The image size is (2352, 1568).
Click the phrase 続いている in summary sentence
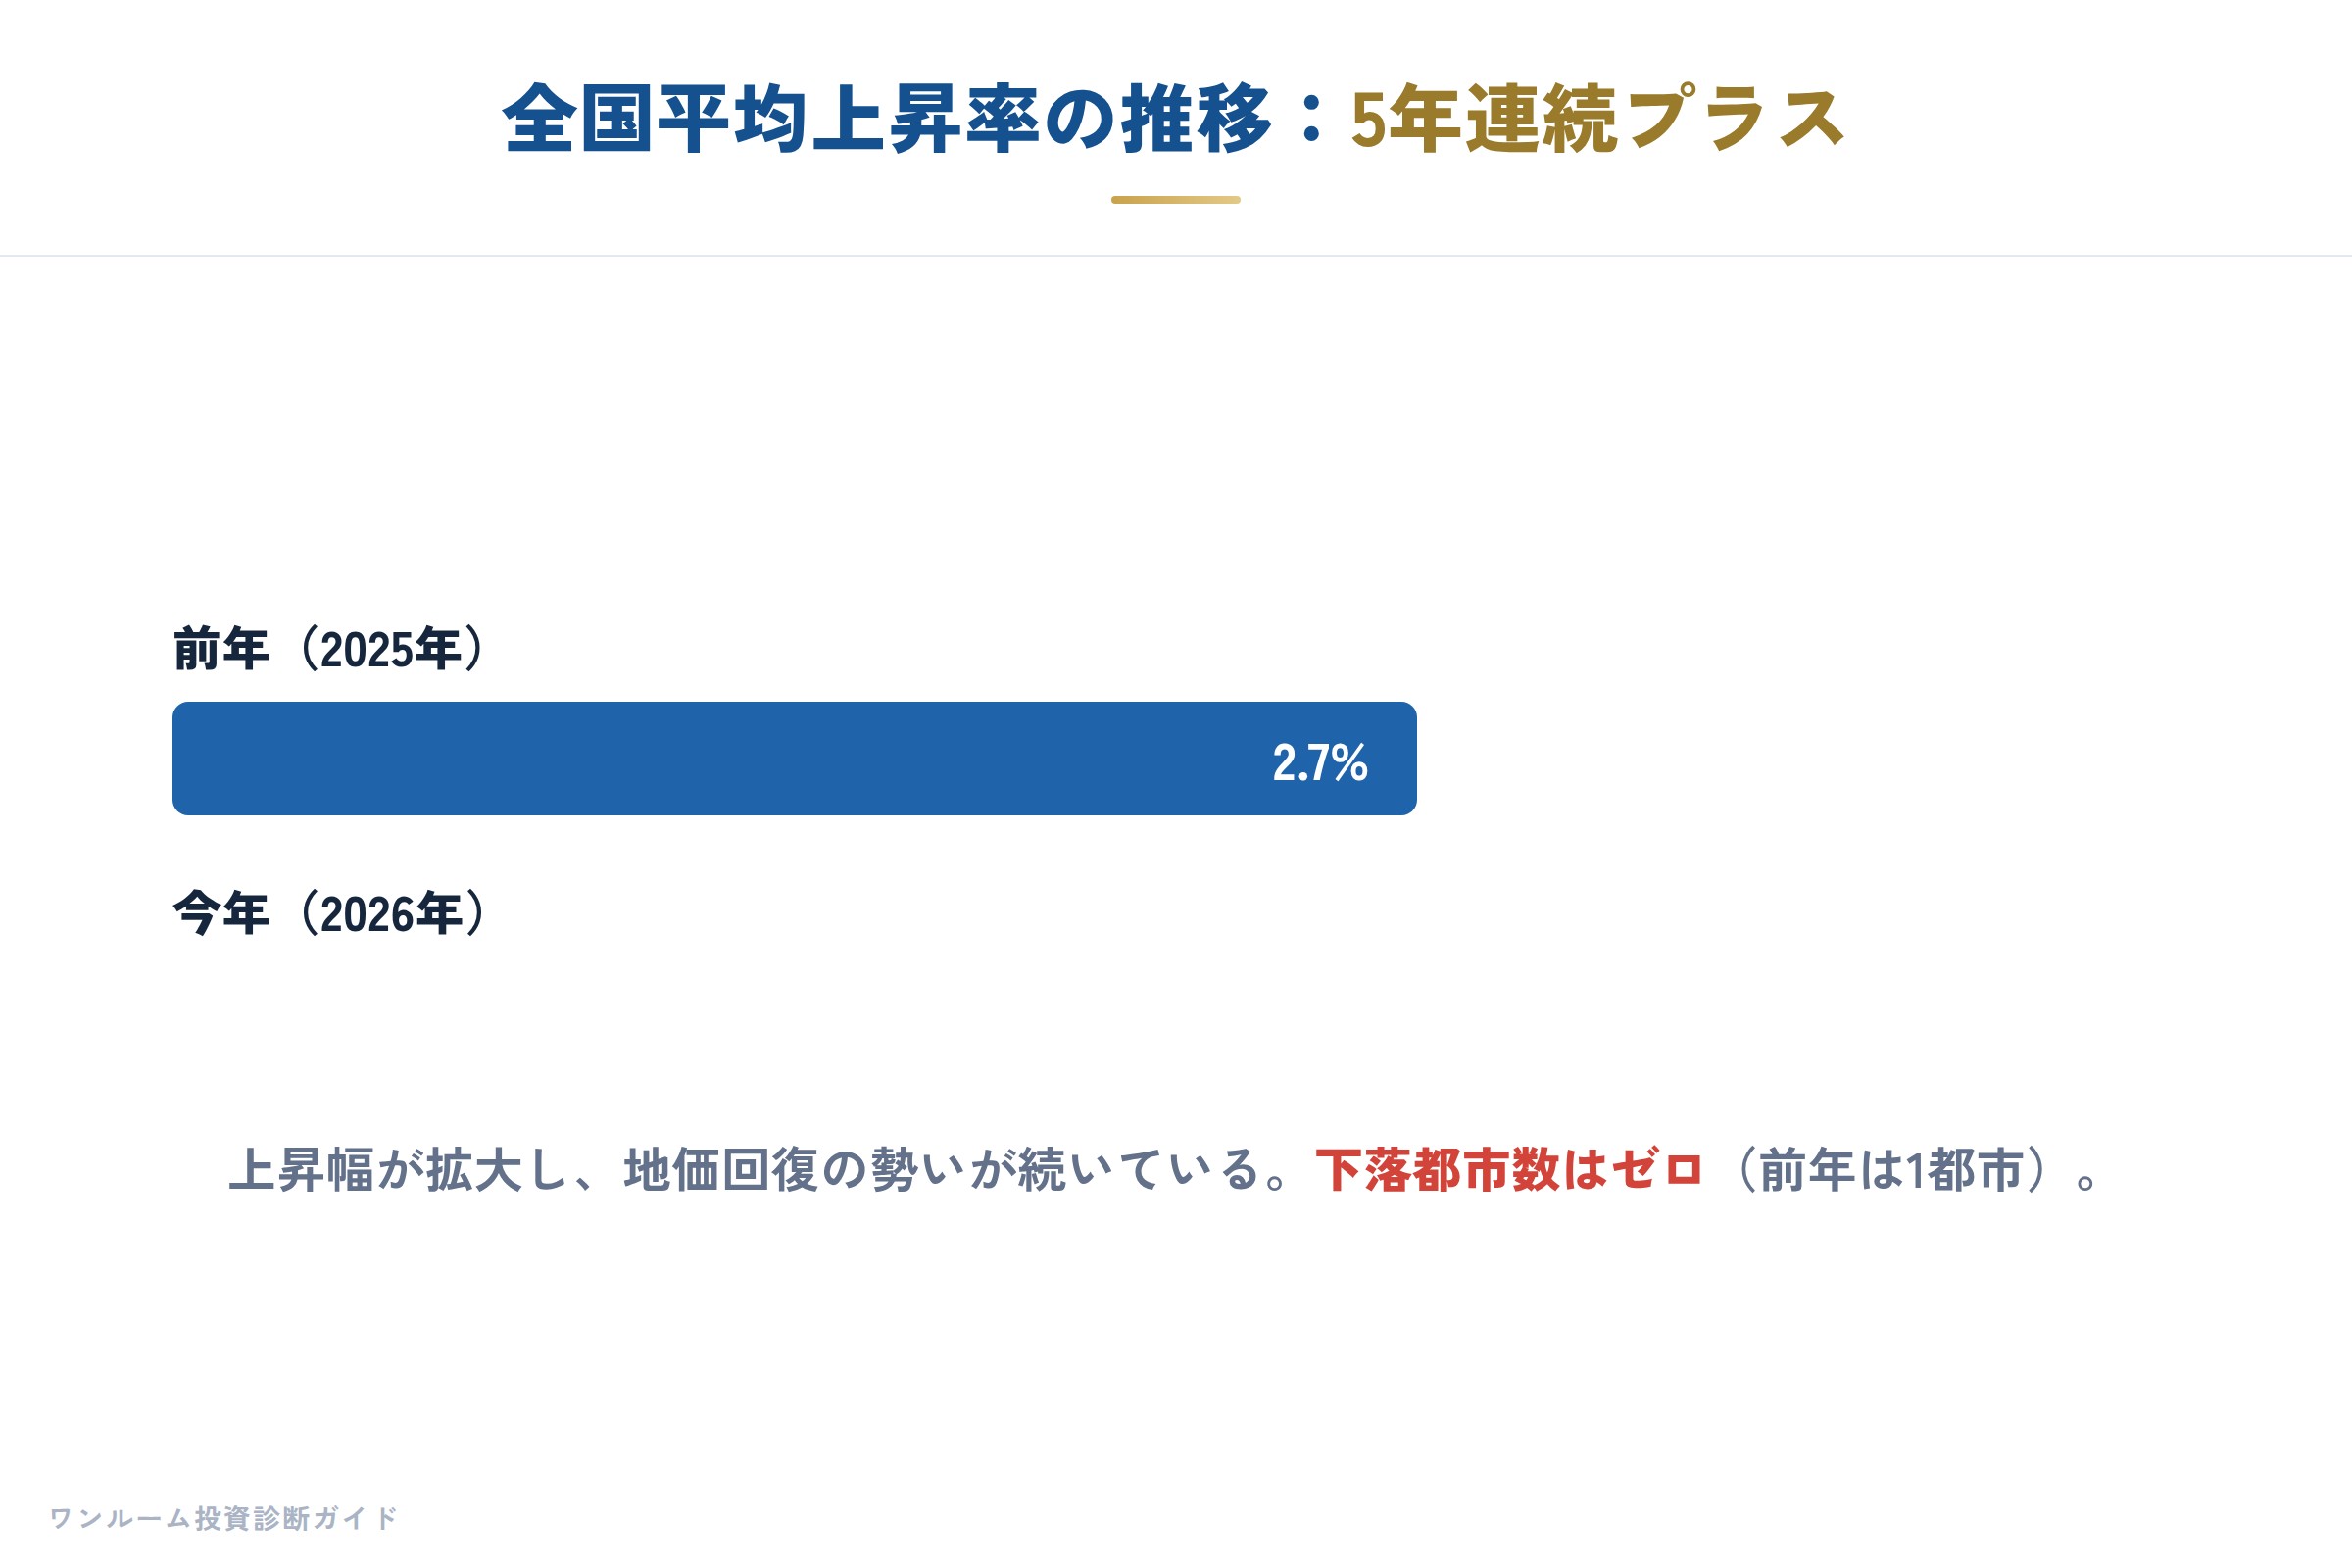(x=1140, y=1170)
